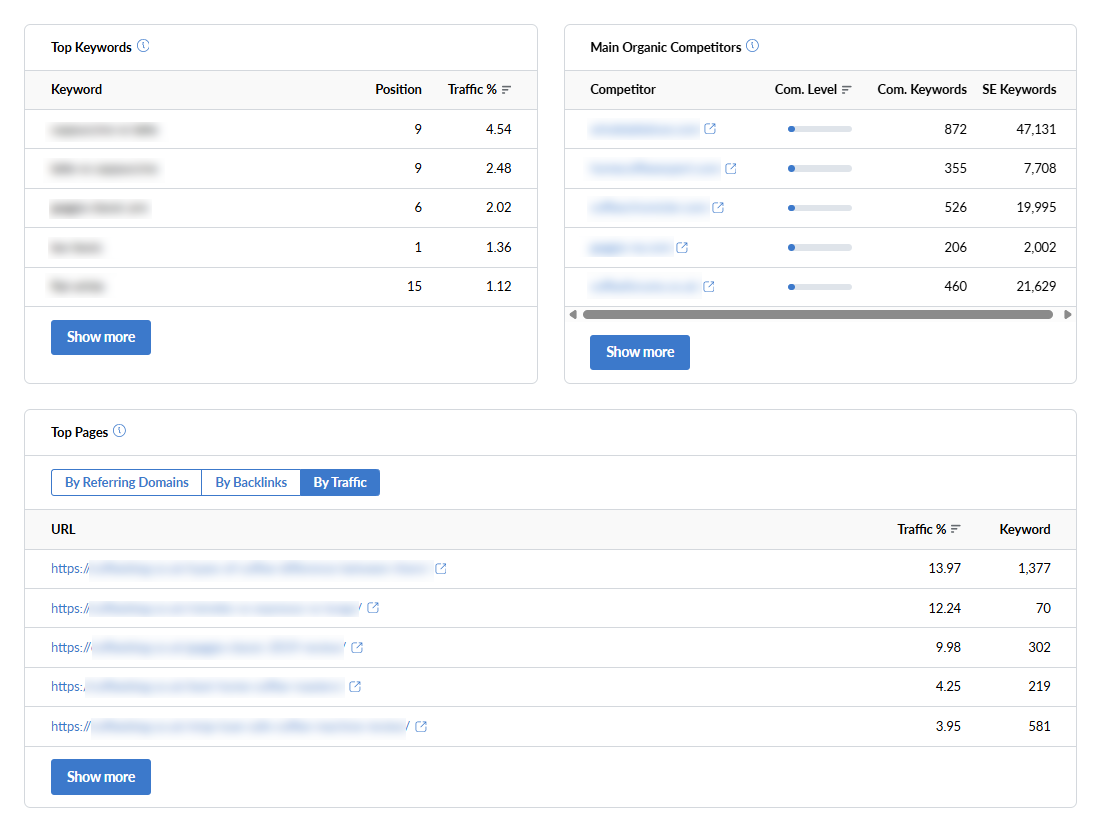The width and height of the screenshot is (1101, 832).
Task: Open external link for page with 3.95 traffic
Action: point(421,726)
